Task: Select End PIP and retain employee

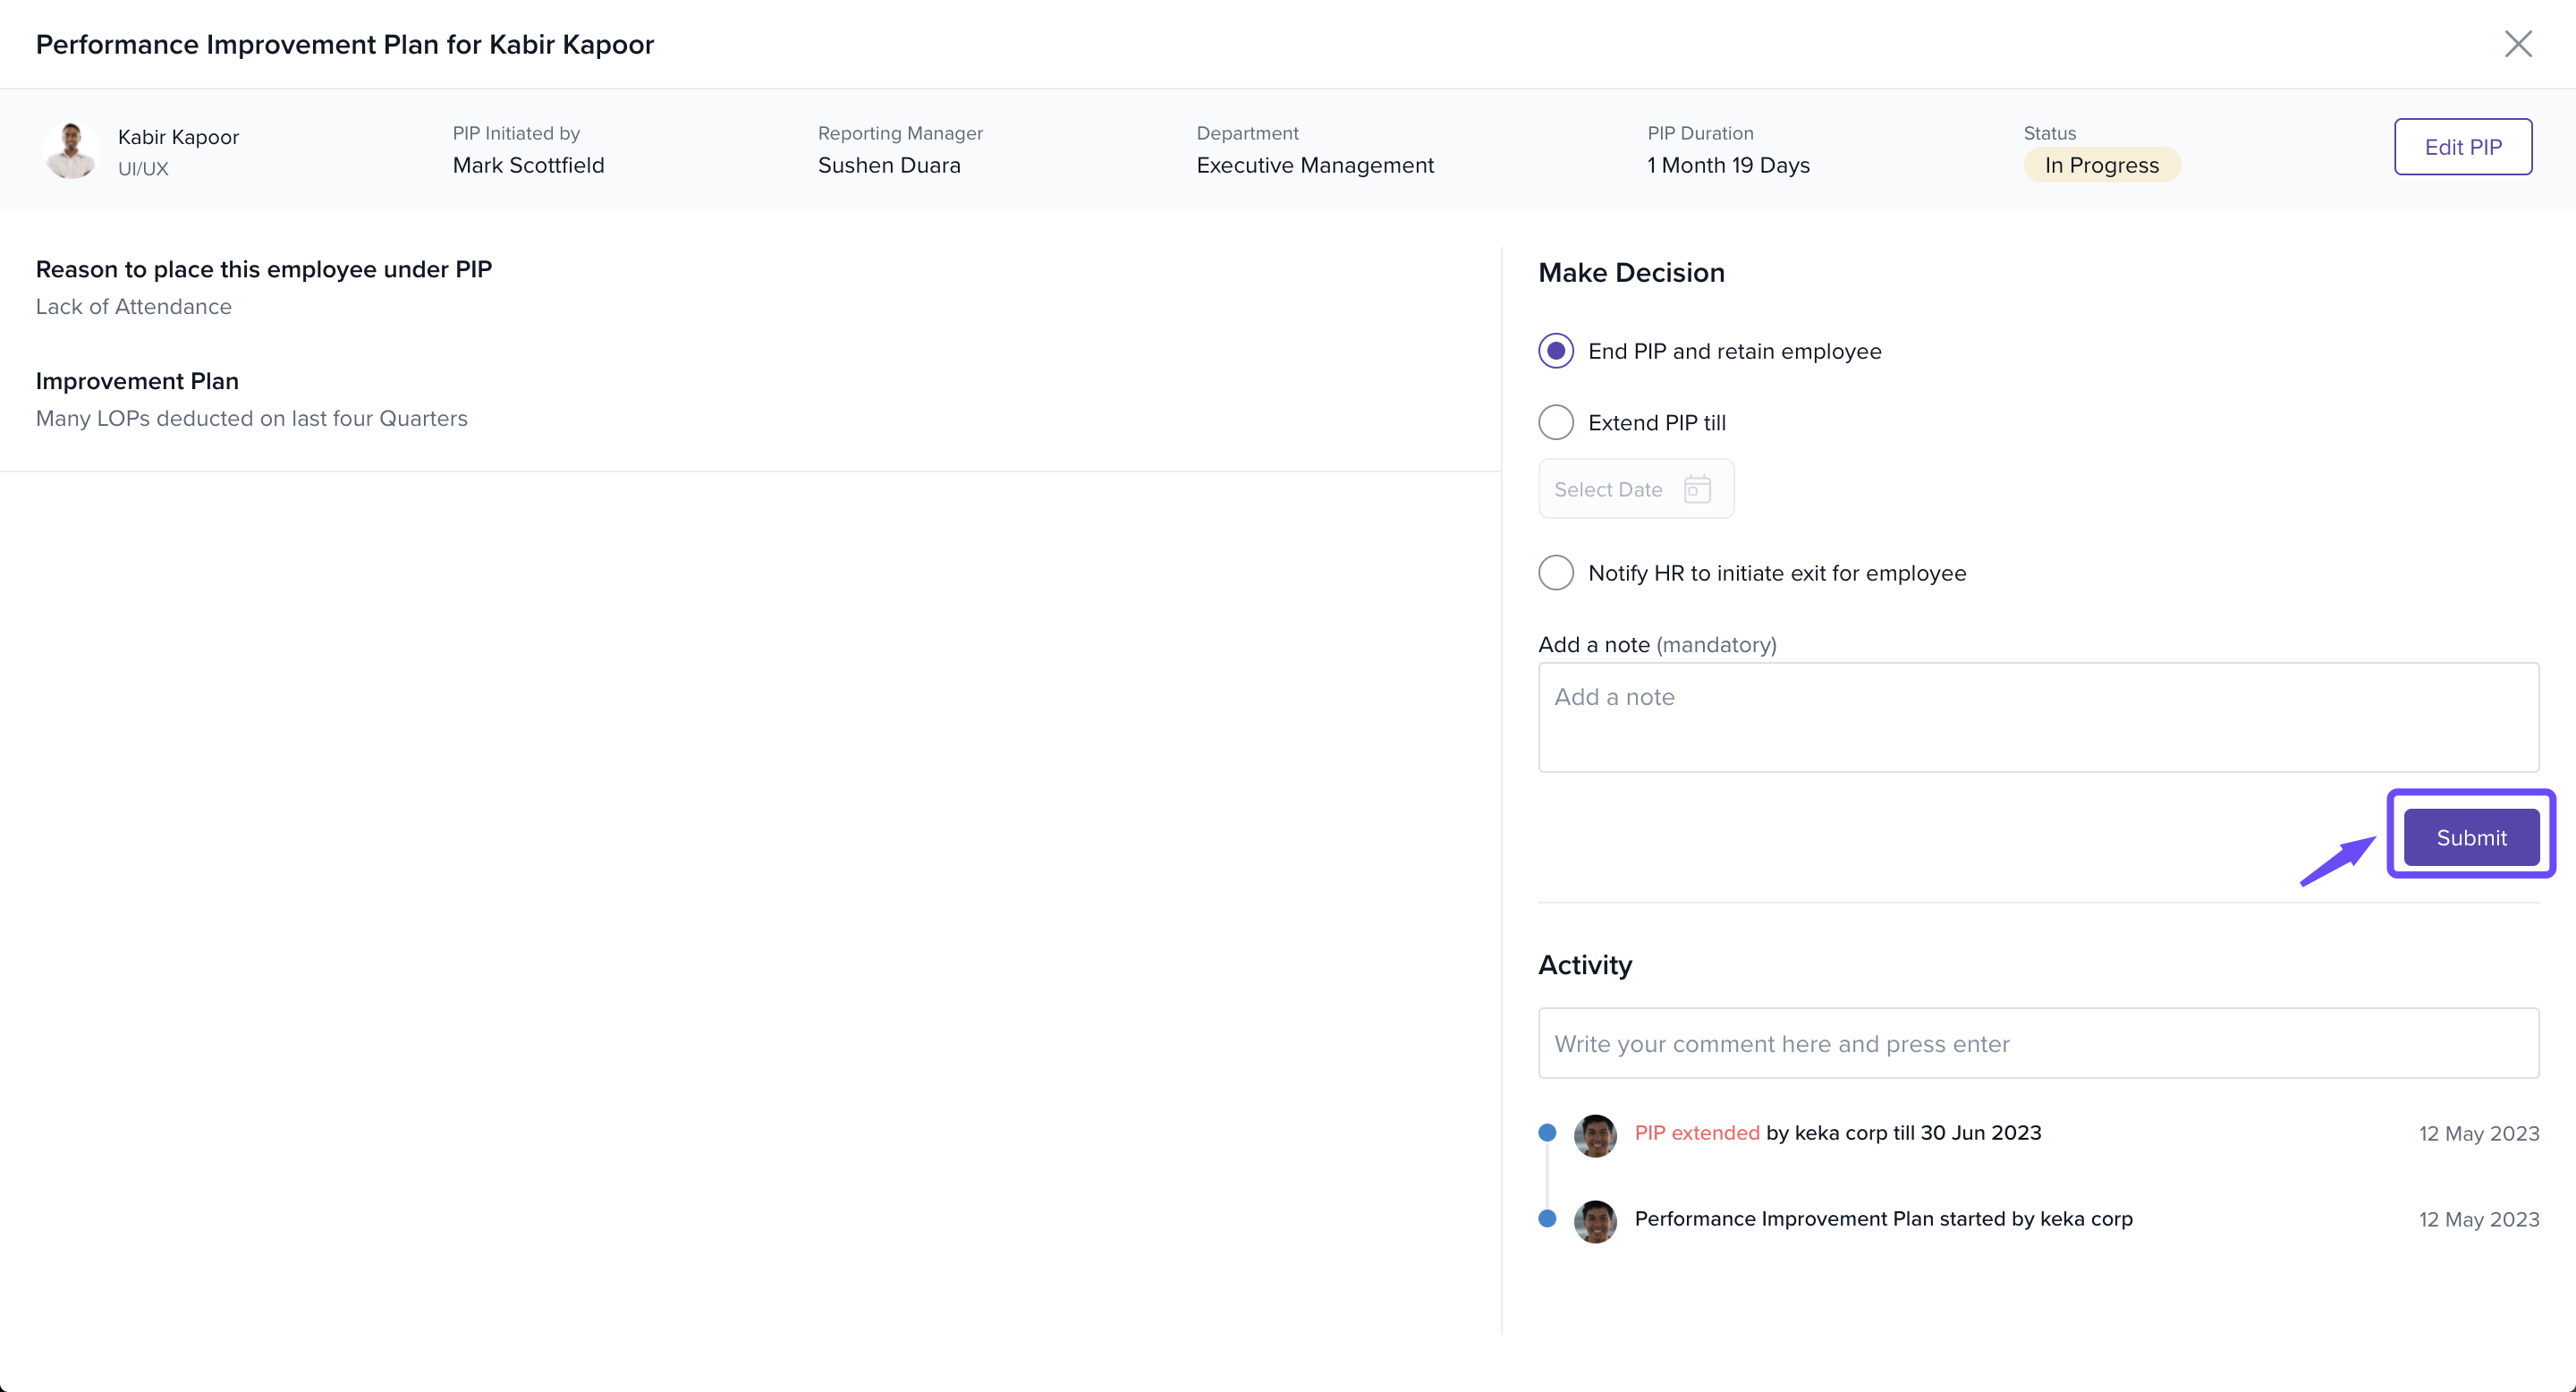Action: pos(1555,351)
